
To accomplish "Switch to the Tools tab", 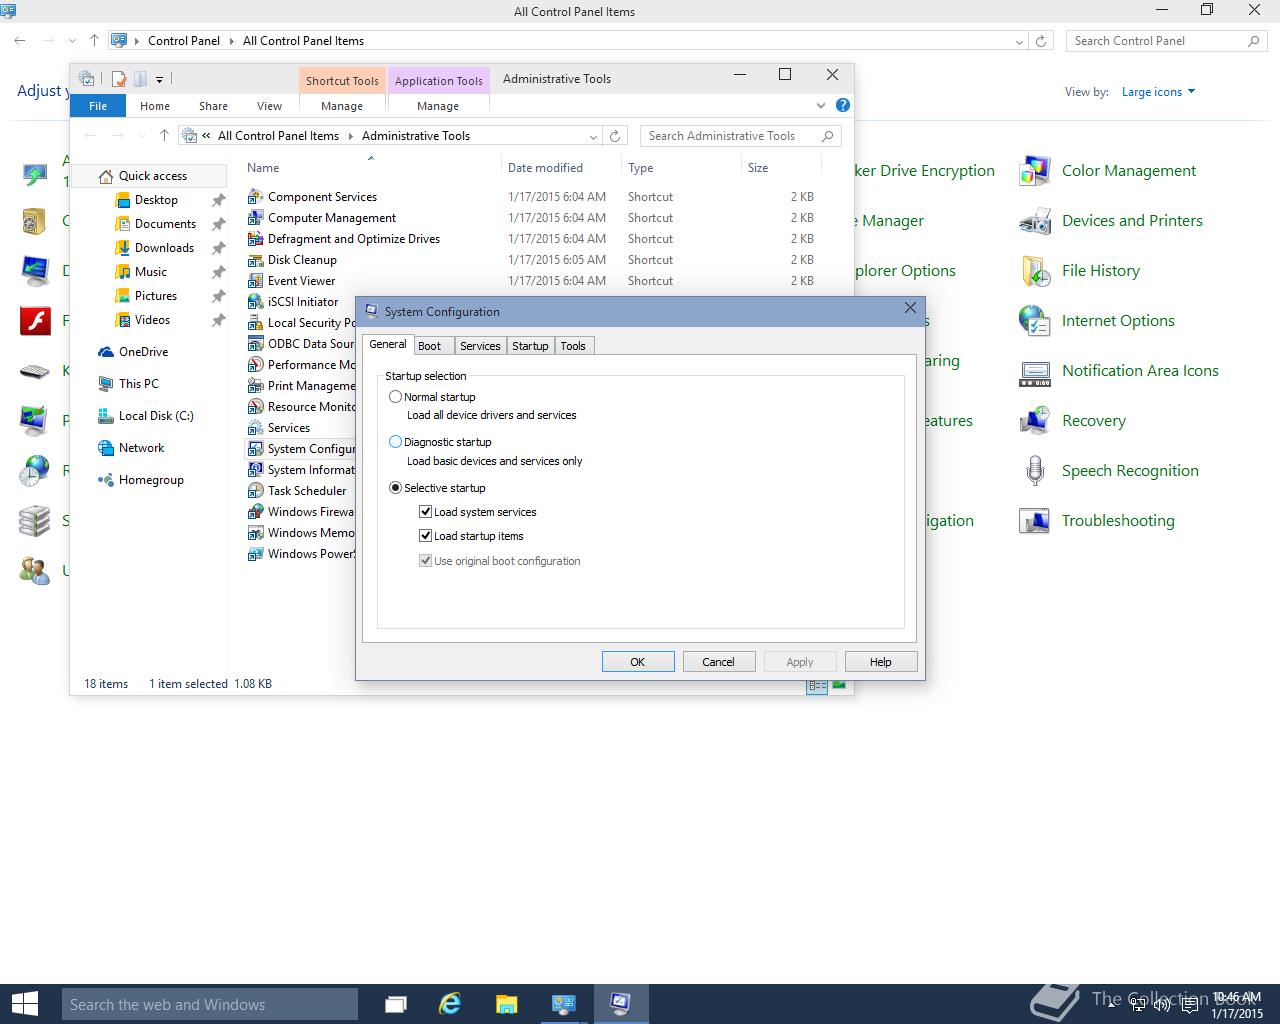I will pos(573,346).
